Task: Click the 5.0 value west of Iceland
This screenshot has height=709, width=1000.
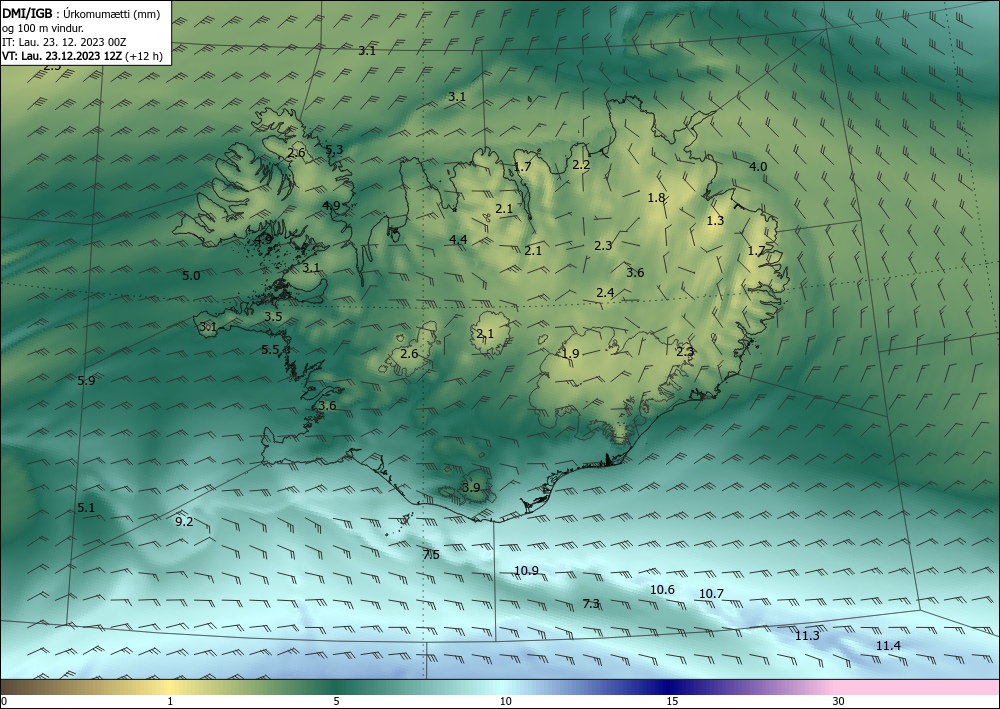Action: (x=191, y=275)
